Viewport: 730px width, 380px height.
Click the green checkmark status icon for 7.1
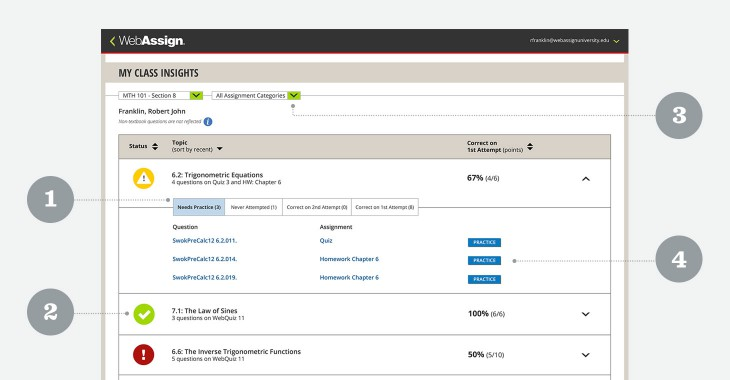[144, 314]
